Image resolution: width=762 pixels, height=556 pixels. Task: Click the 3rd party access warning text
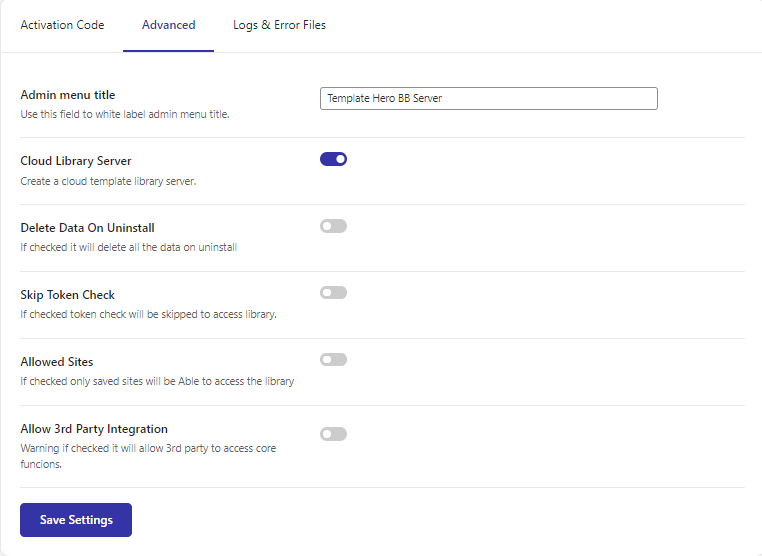point(148,455)
